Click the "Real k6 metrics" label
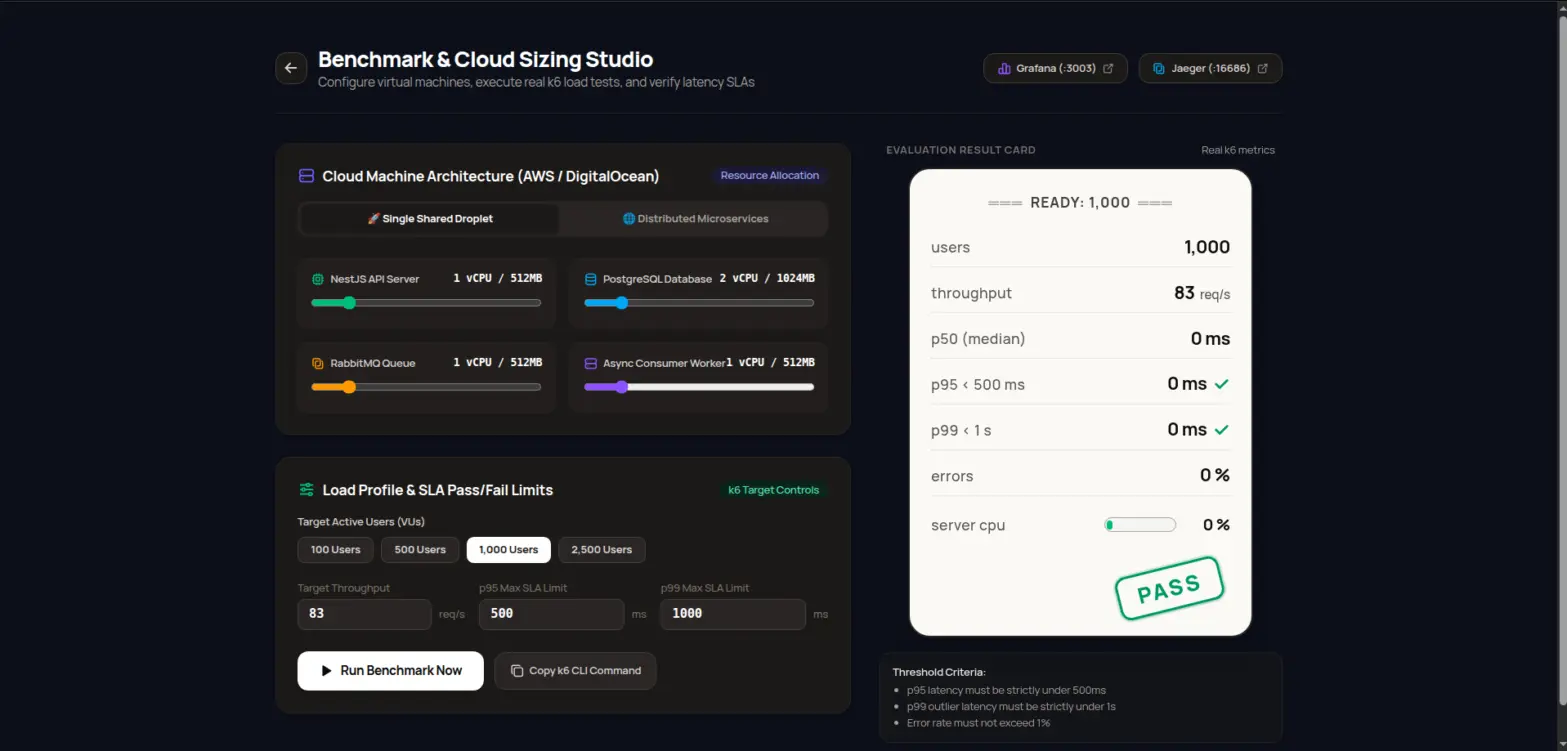 pos(1238,150)
